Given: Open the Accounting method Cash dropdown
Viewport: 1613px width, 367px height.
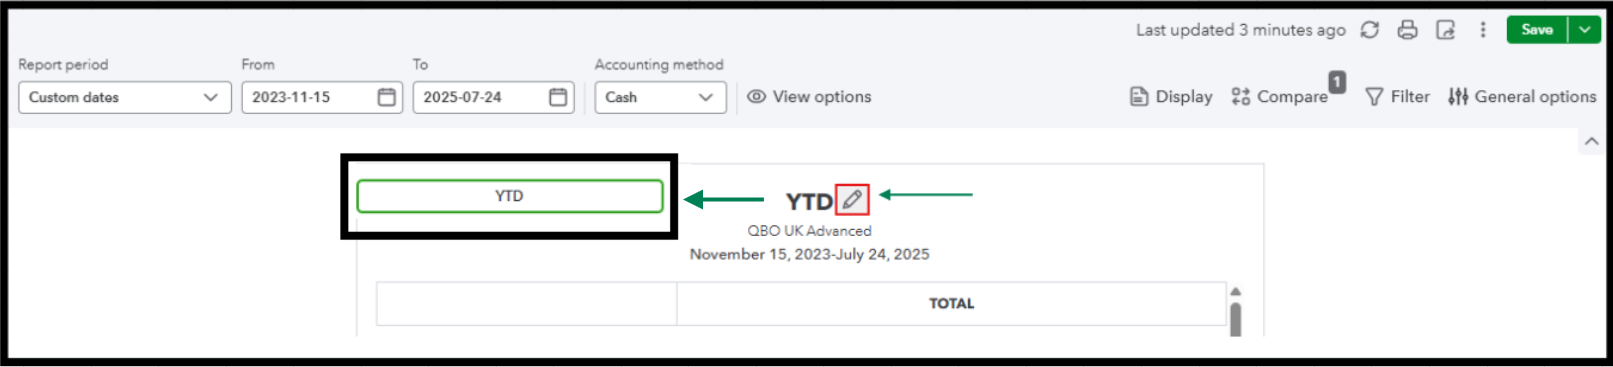Looking at the screenshot, I should (660, 97).
